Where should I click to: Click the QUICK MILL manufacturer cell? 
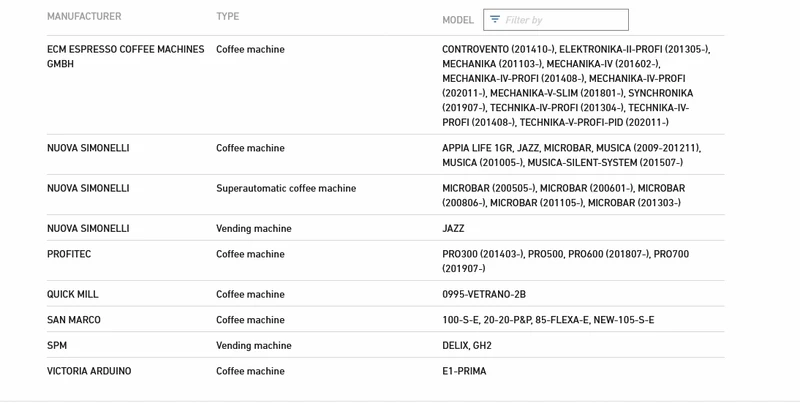click(72, 294)
